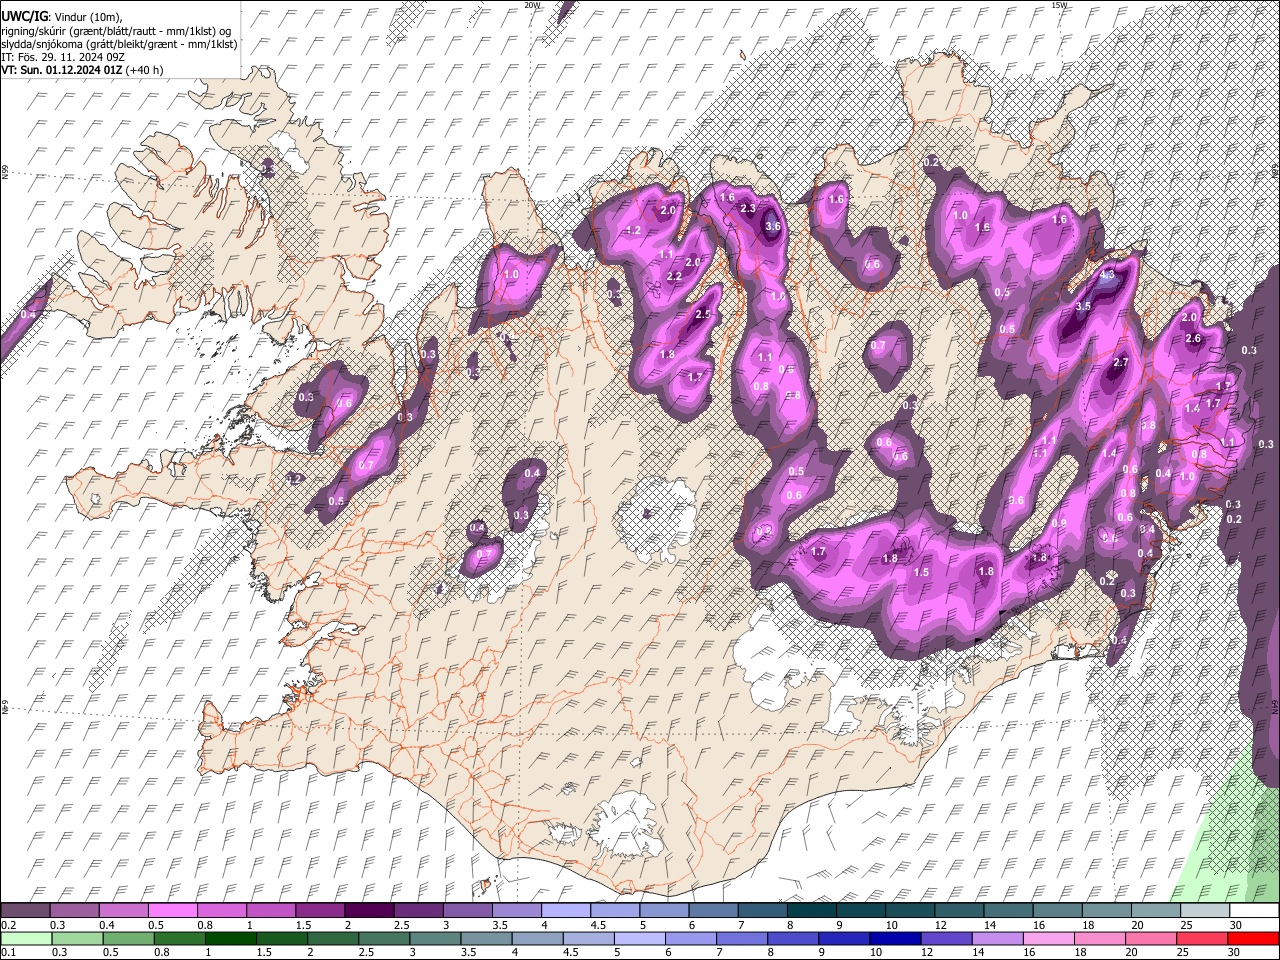Click the 20W longitude label
Image resolution: width=1280 pixels, height=960 pixels.
[532, 5]
